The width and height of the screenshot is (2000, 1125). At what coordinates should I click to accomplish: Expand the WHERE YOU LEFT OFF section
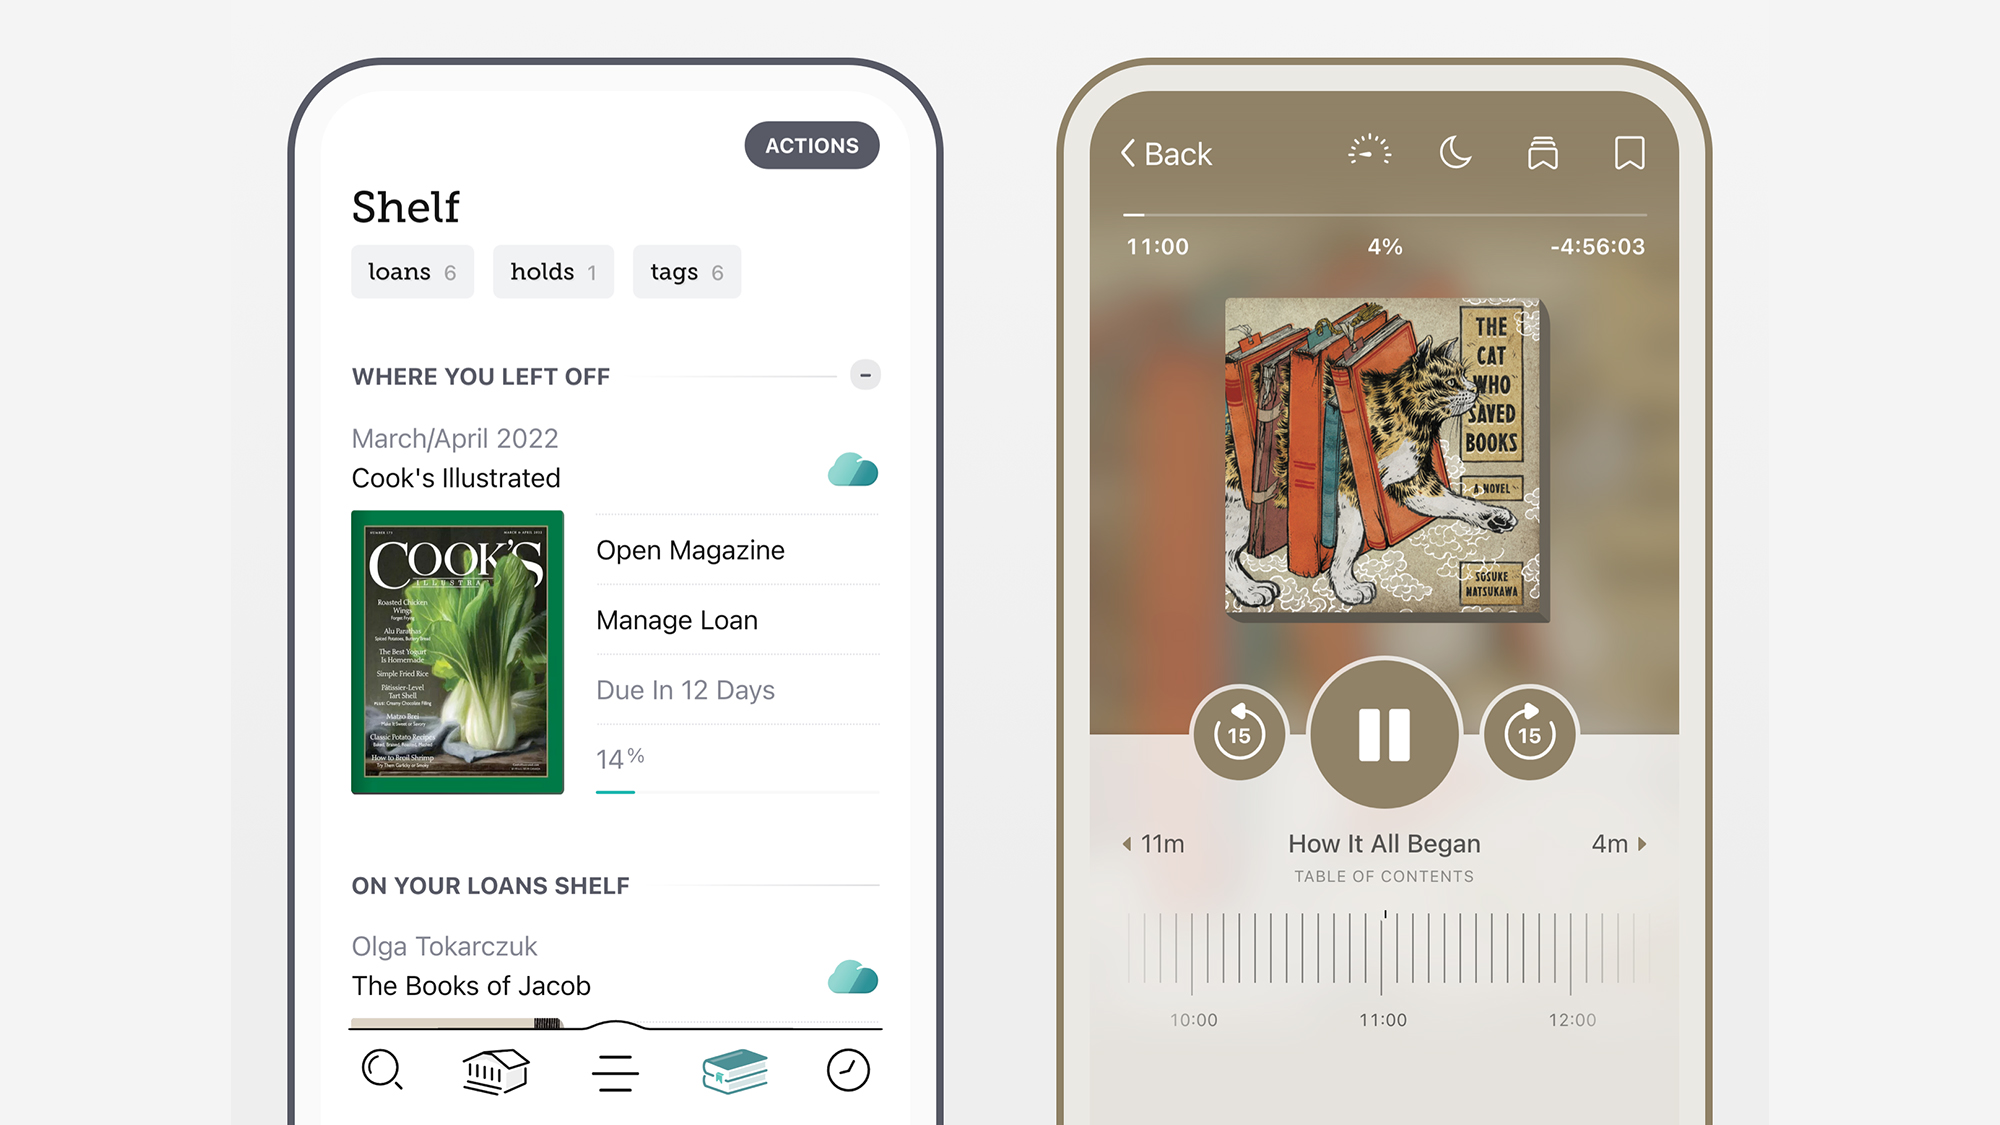tap(863, 376)
